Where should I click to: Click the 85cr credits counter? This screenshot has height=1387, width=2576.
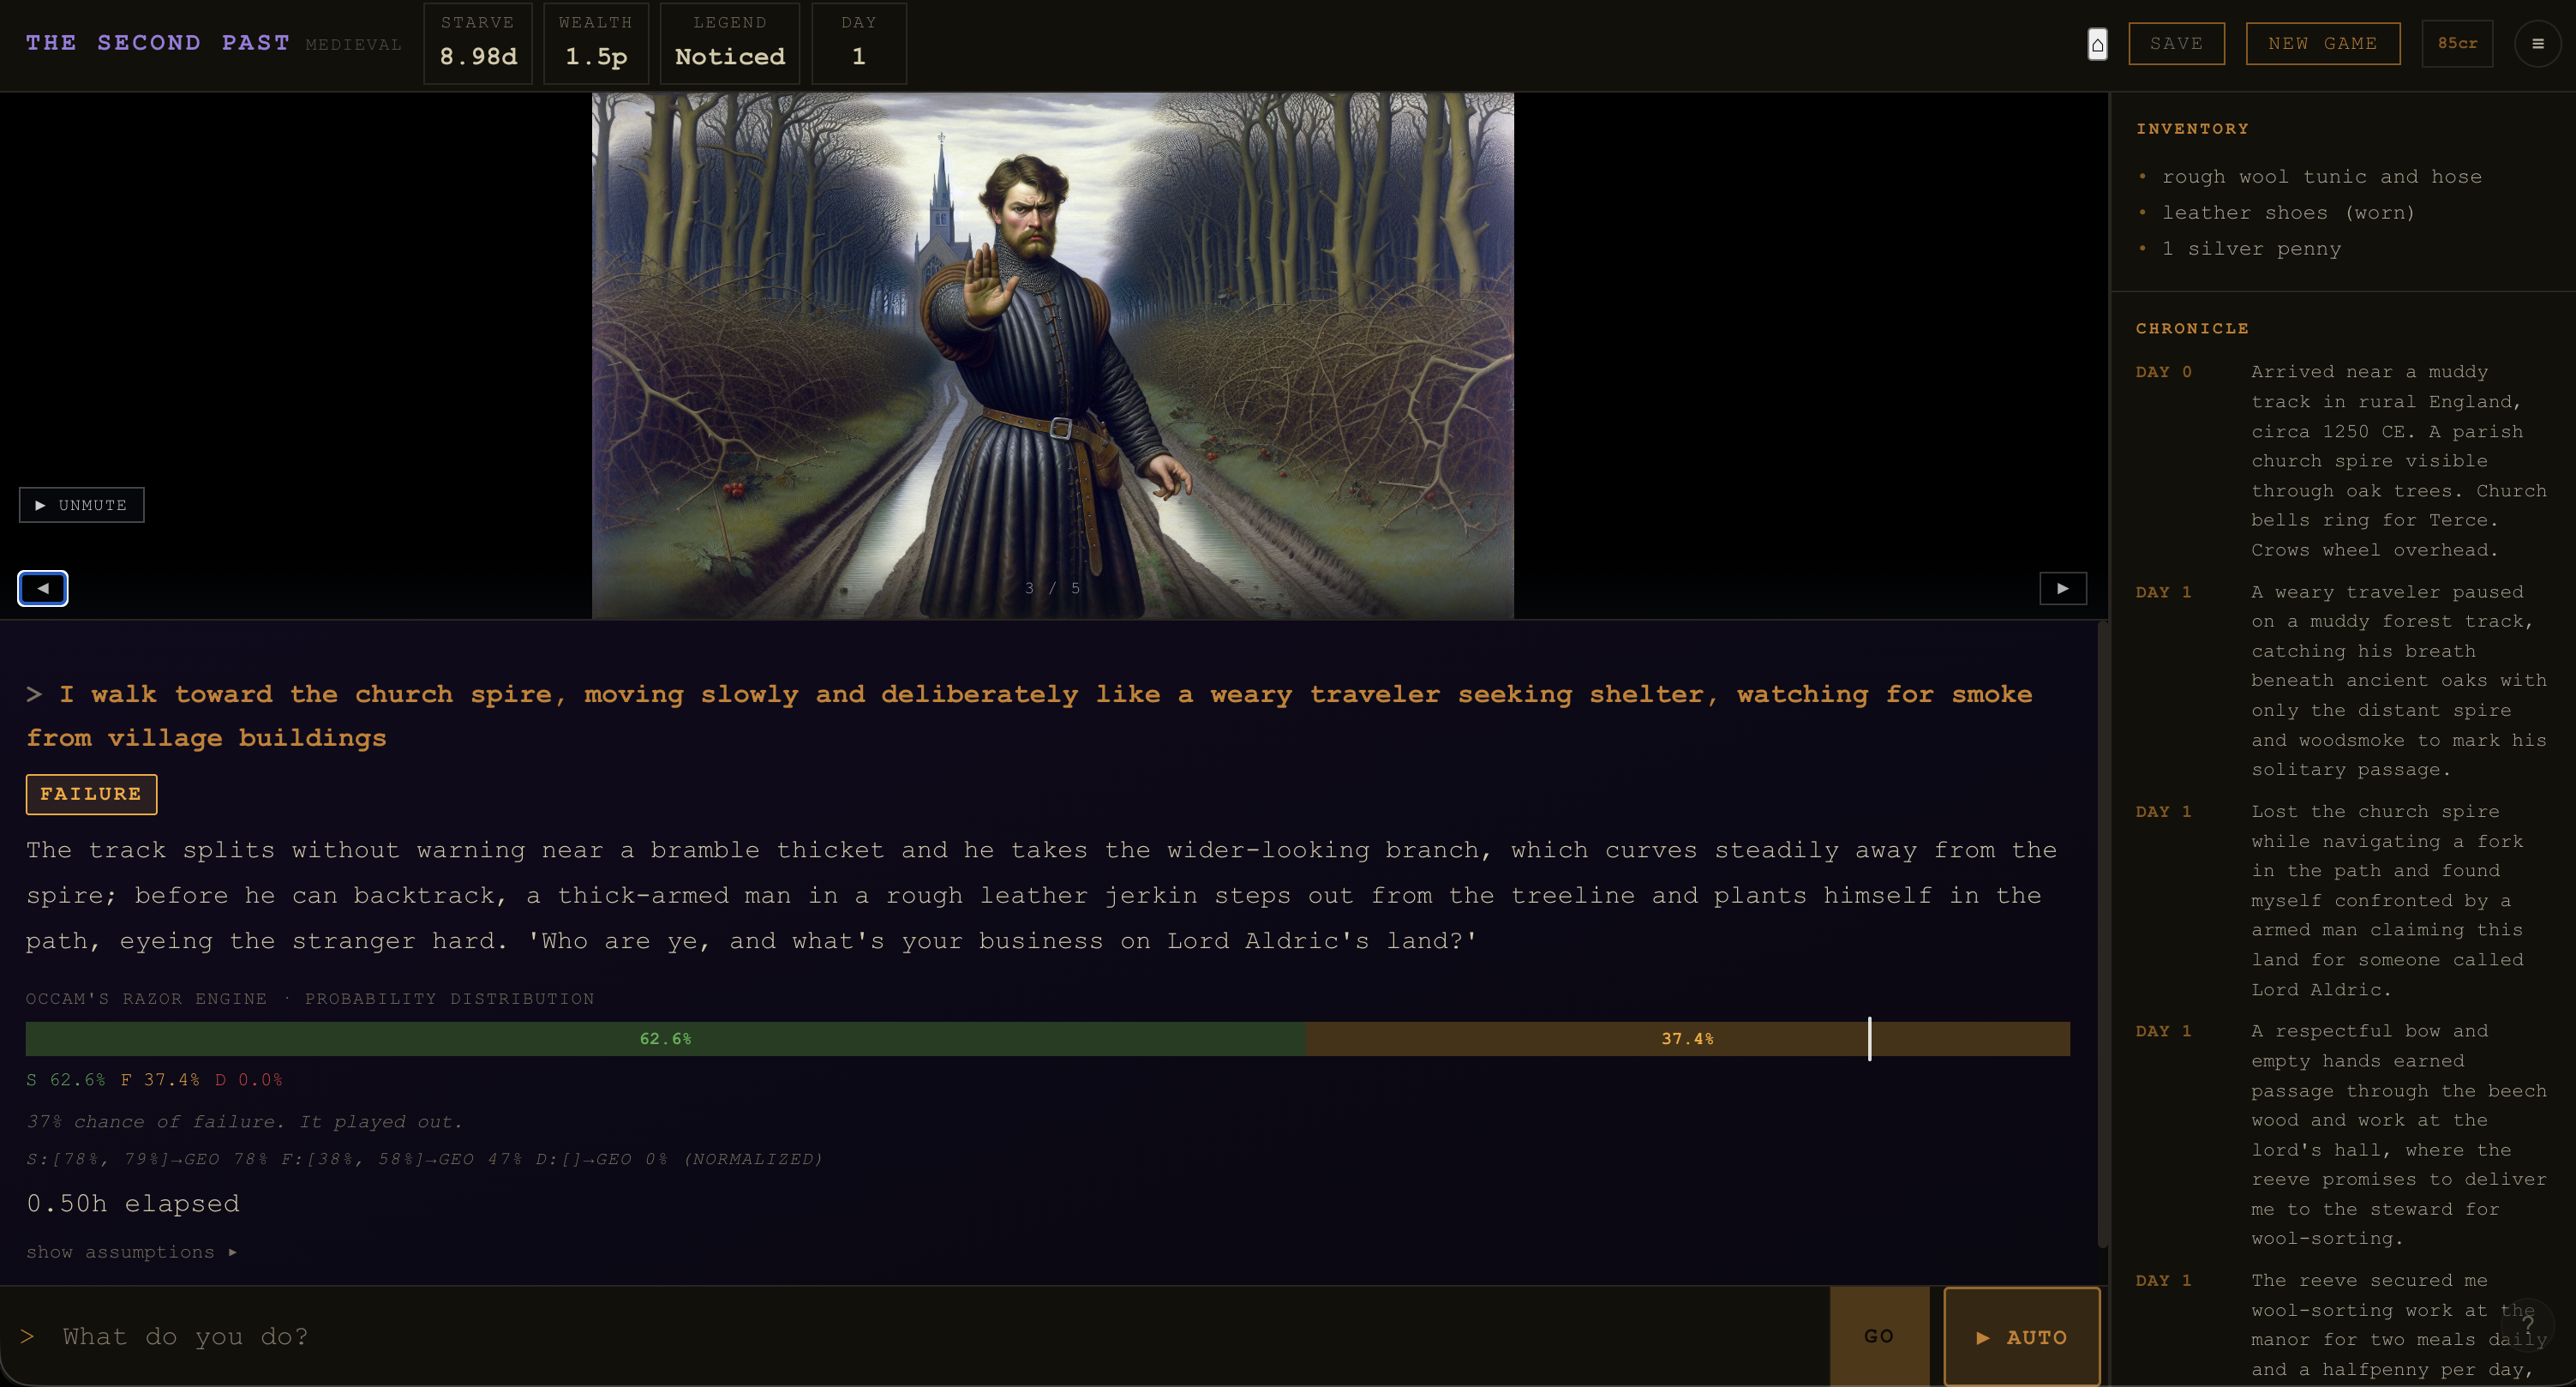coord(2457,43)
